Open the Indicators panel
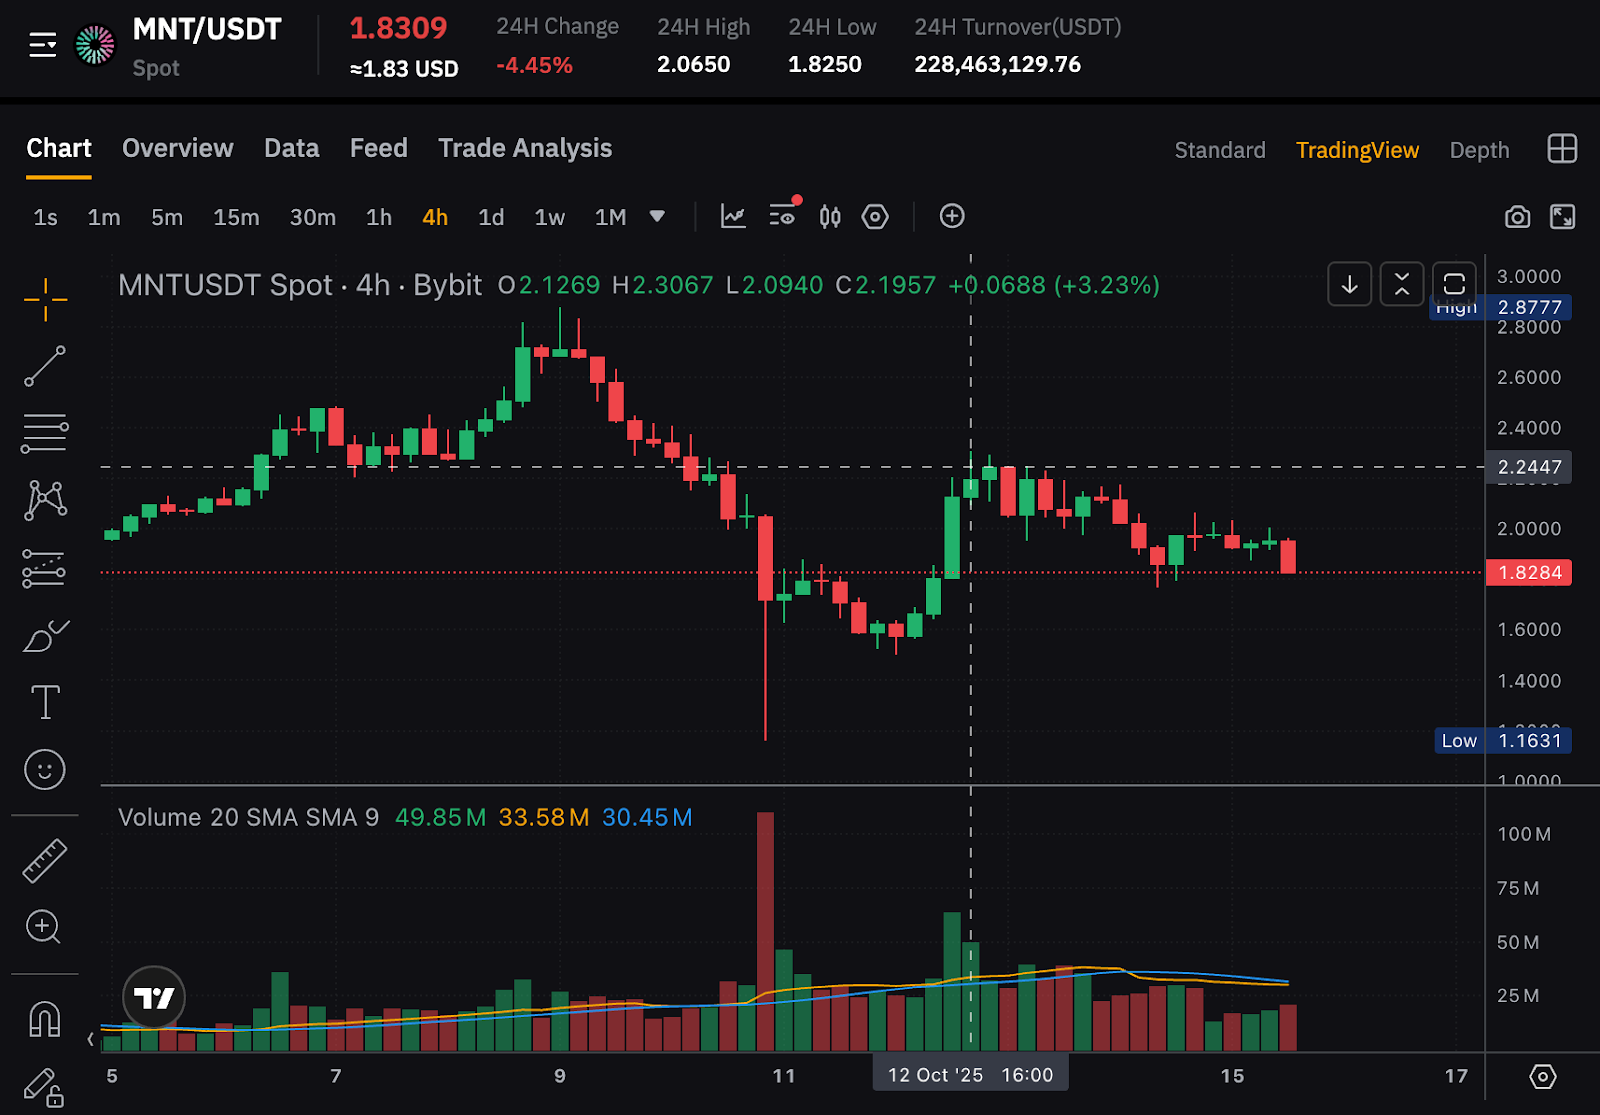1600x1115 pixels. pos(733,217)
